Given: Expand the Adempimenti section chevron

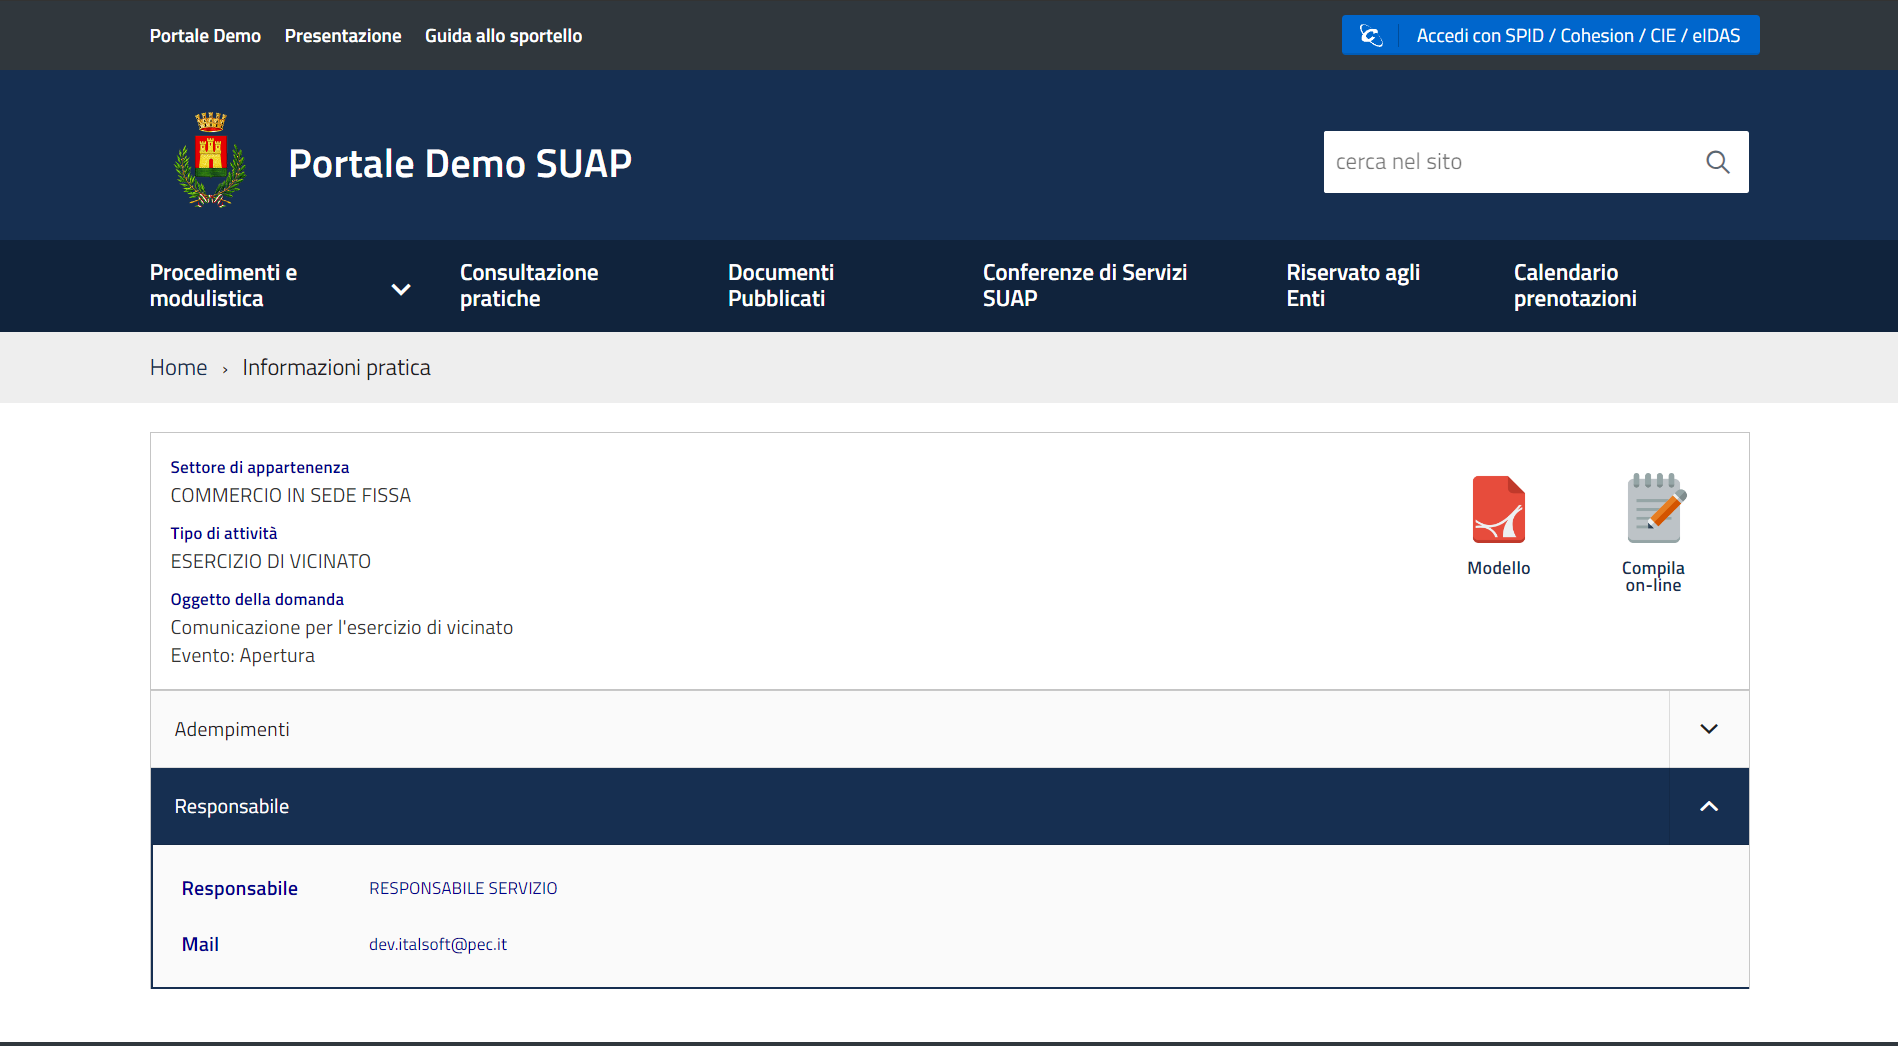Looking at the screenshot, I should coord(1708,729).
